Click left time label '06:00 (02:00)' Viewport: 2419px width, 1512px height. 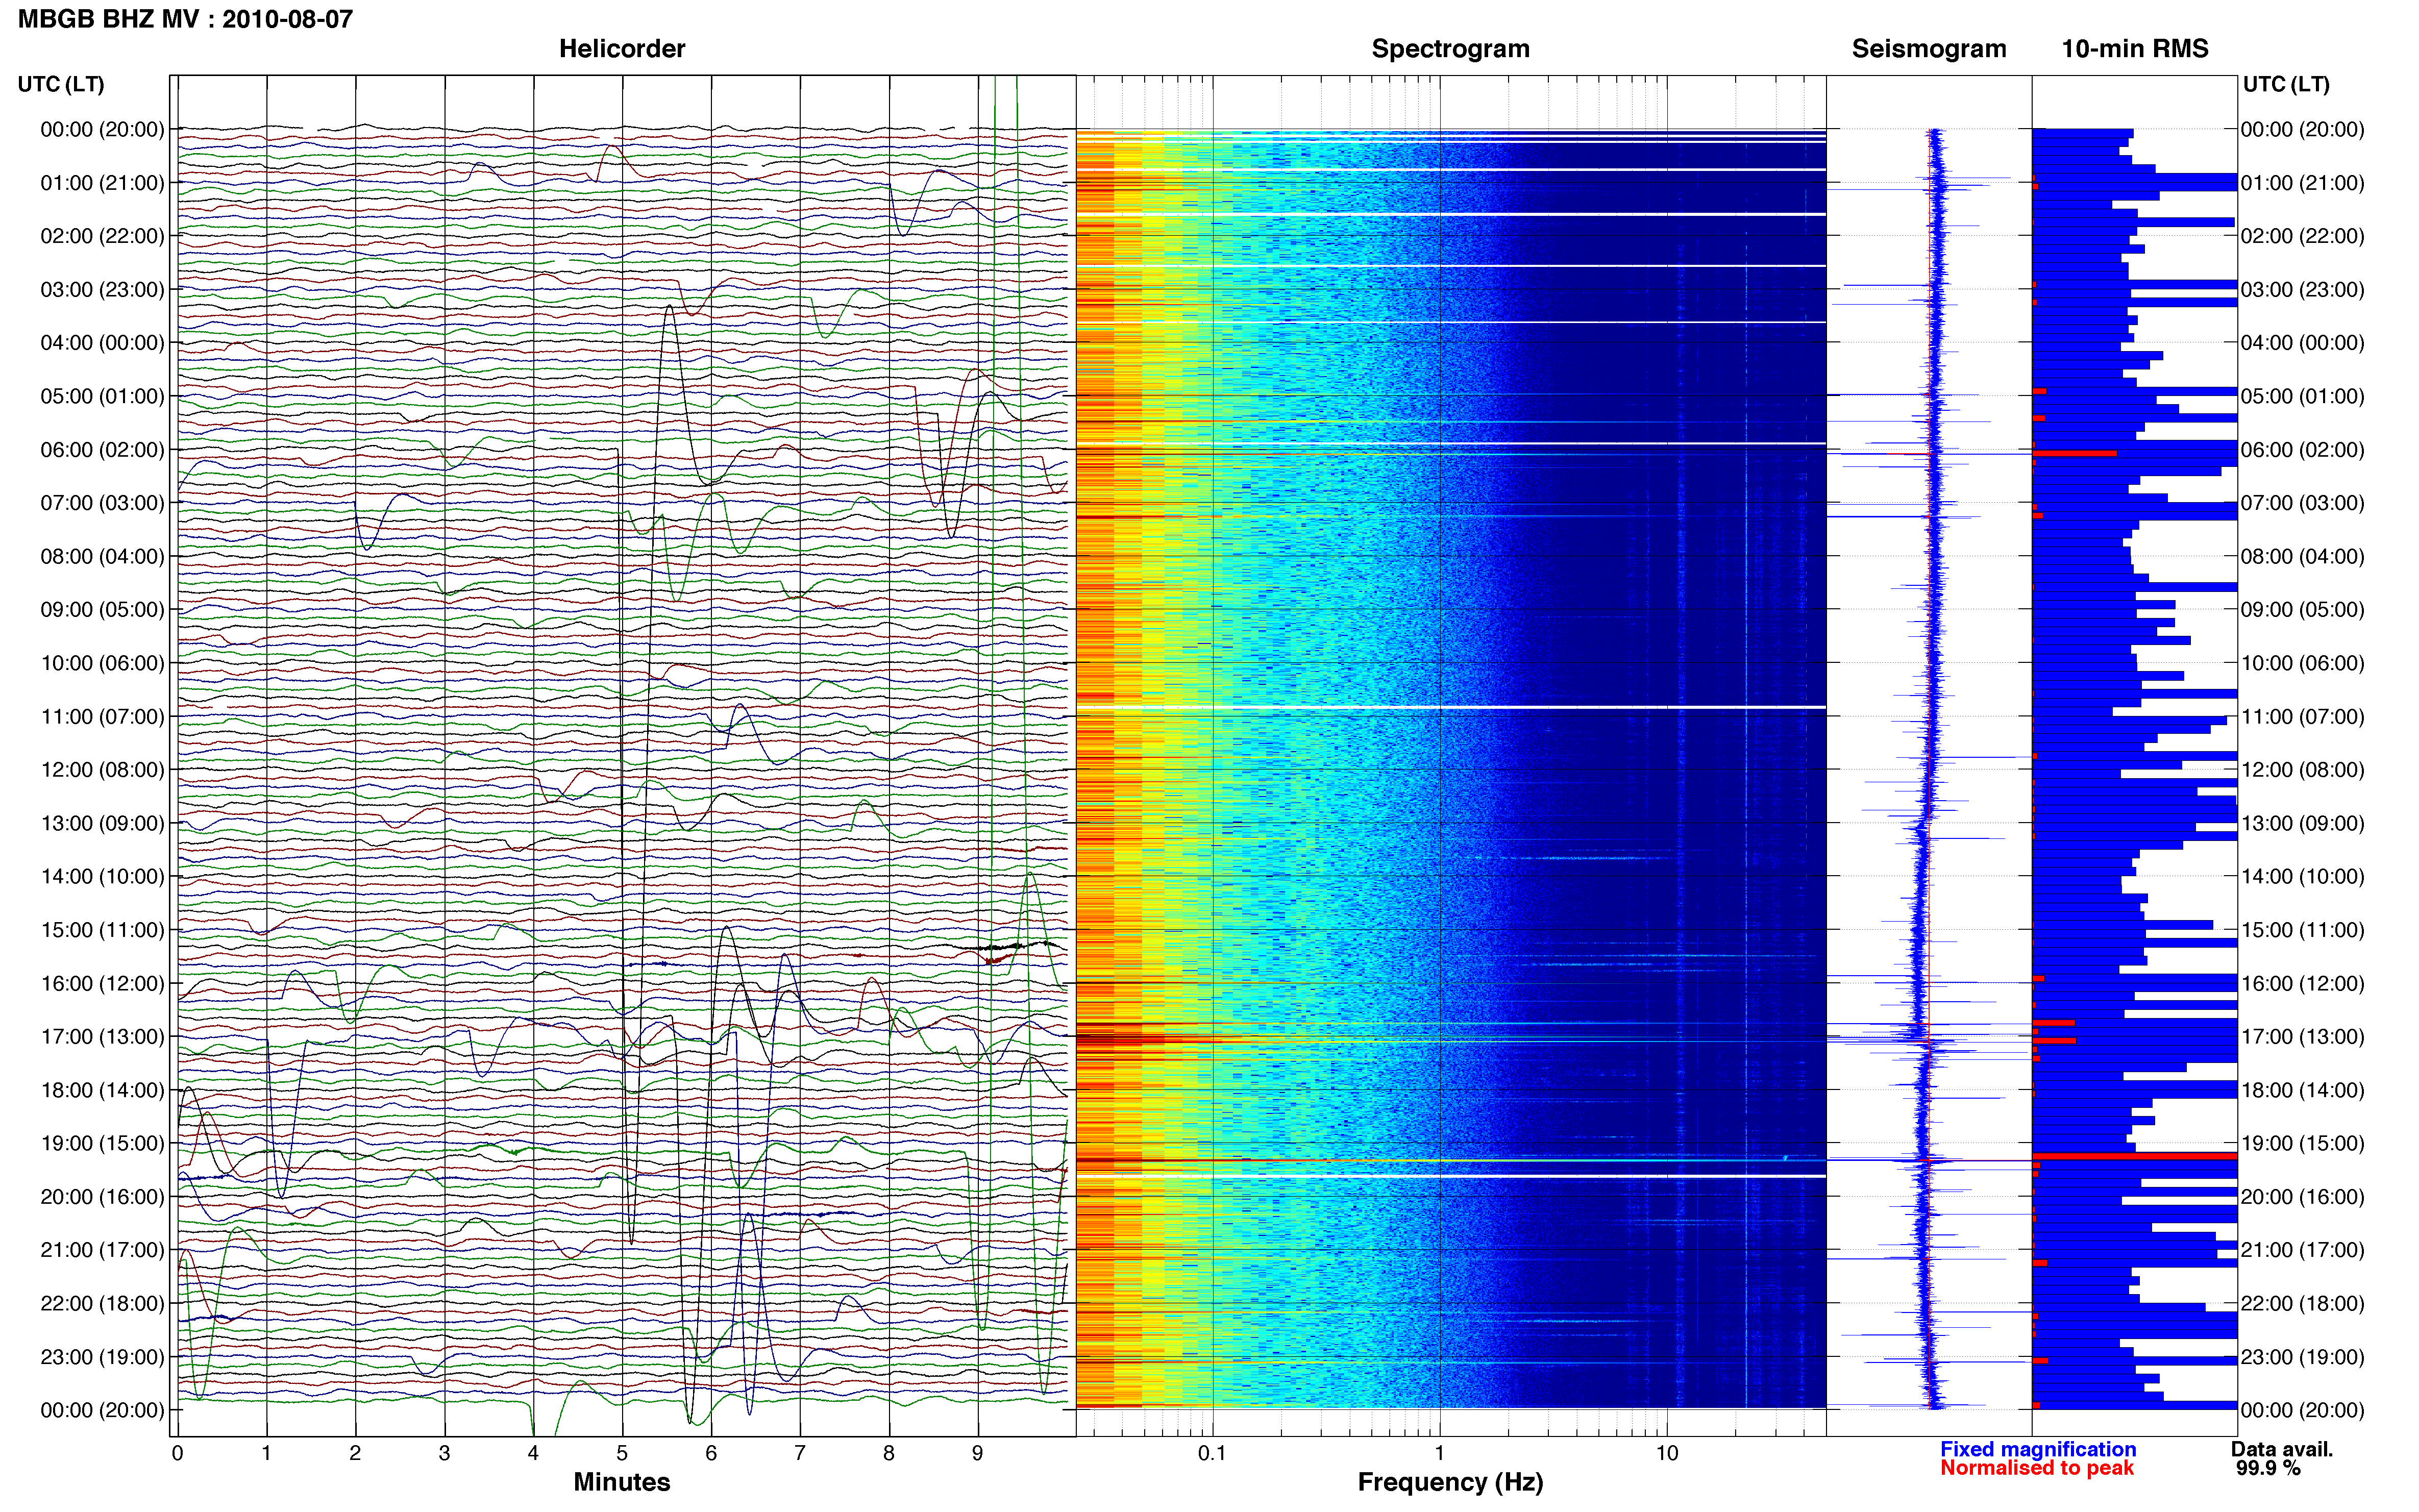click(102, 450)
